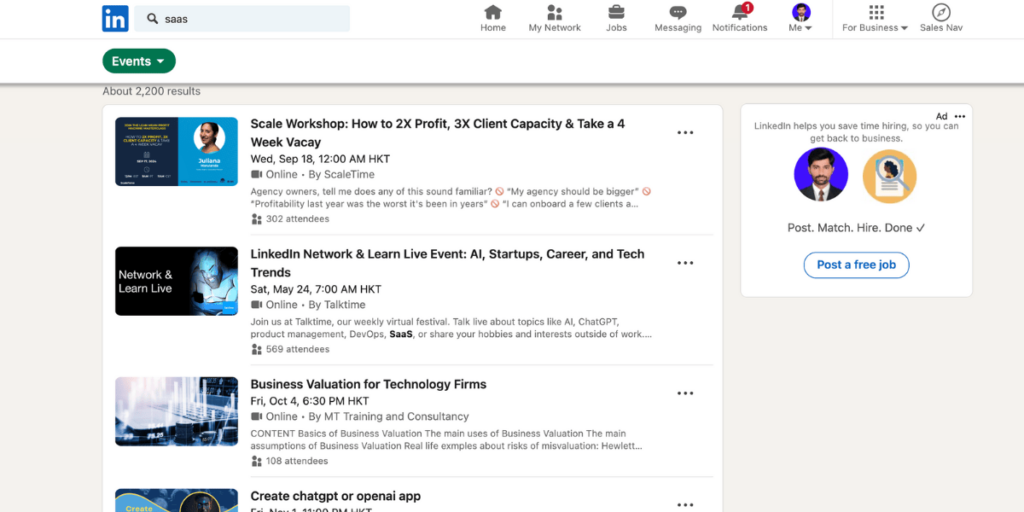Open LinkedIn Network & Learn Live Event title
This screenshot has height=512, width=1024.
[x=447, y=263]
